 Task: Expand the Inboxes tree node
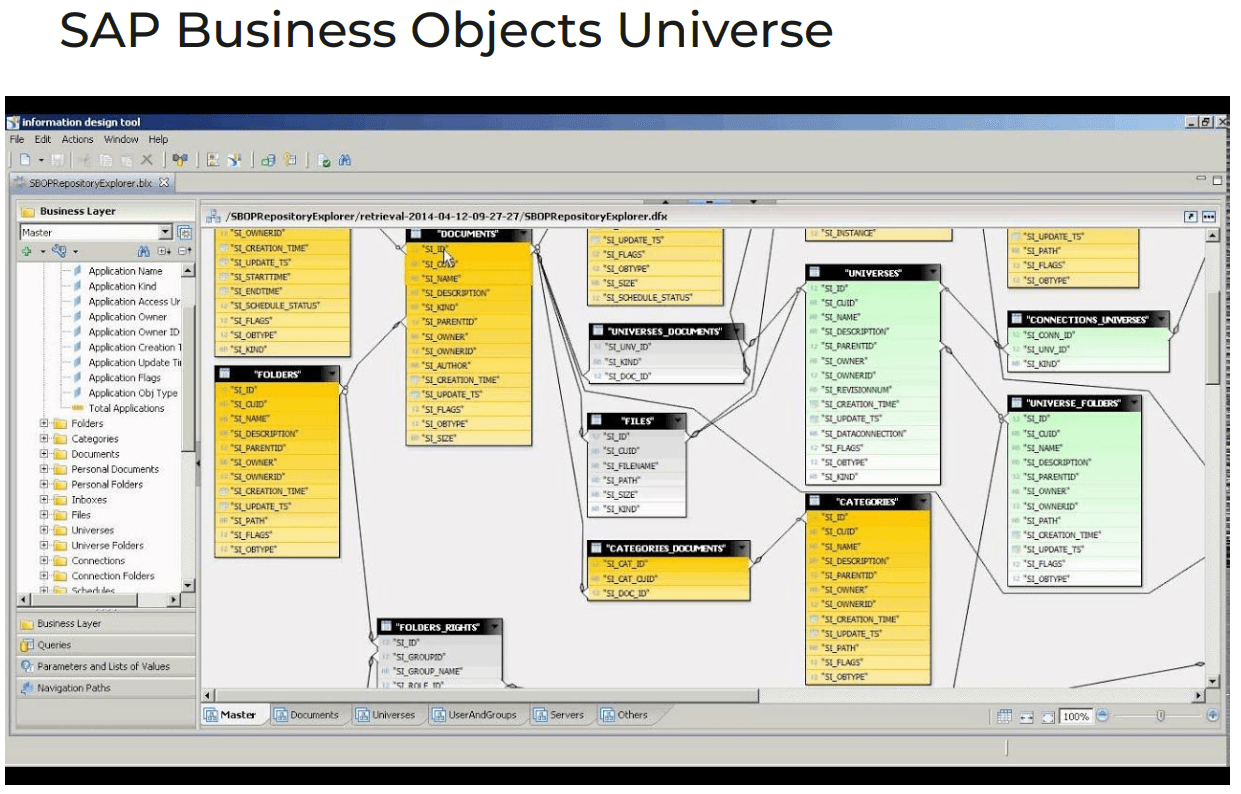pos(44,499)
